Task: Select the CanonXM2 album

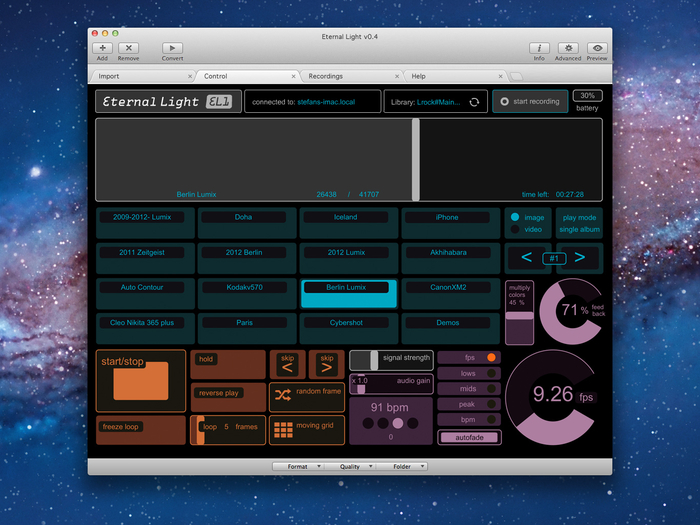Action: tap(450, 293)
